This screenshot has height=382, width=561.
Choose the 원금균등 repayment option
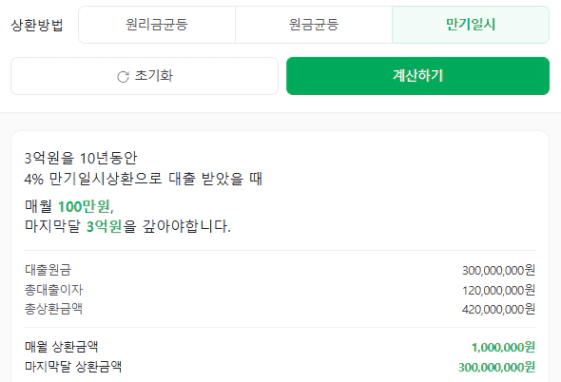point(314,25)
